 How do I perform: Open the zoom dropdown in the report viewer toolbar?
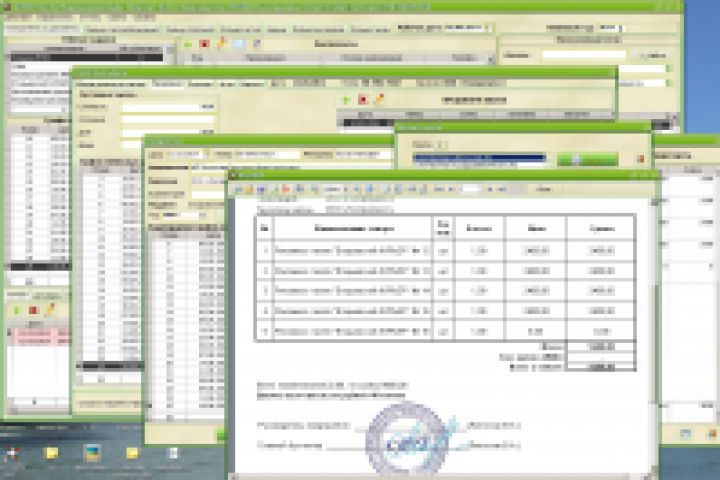(x=335, y=189)
